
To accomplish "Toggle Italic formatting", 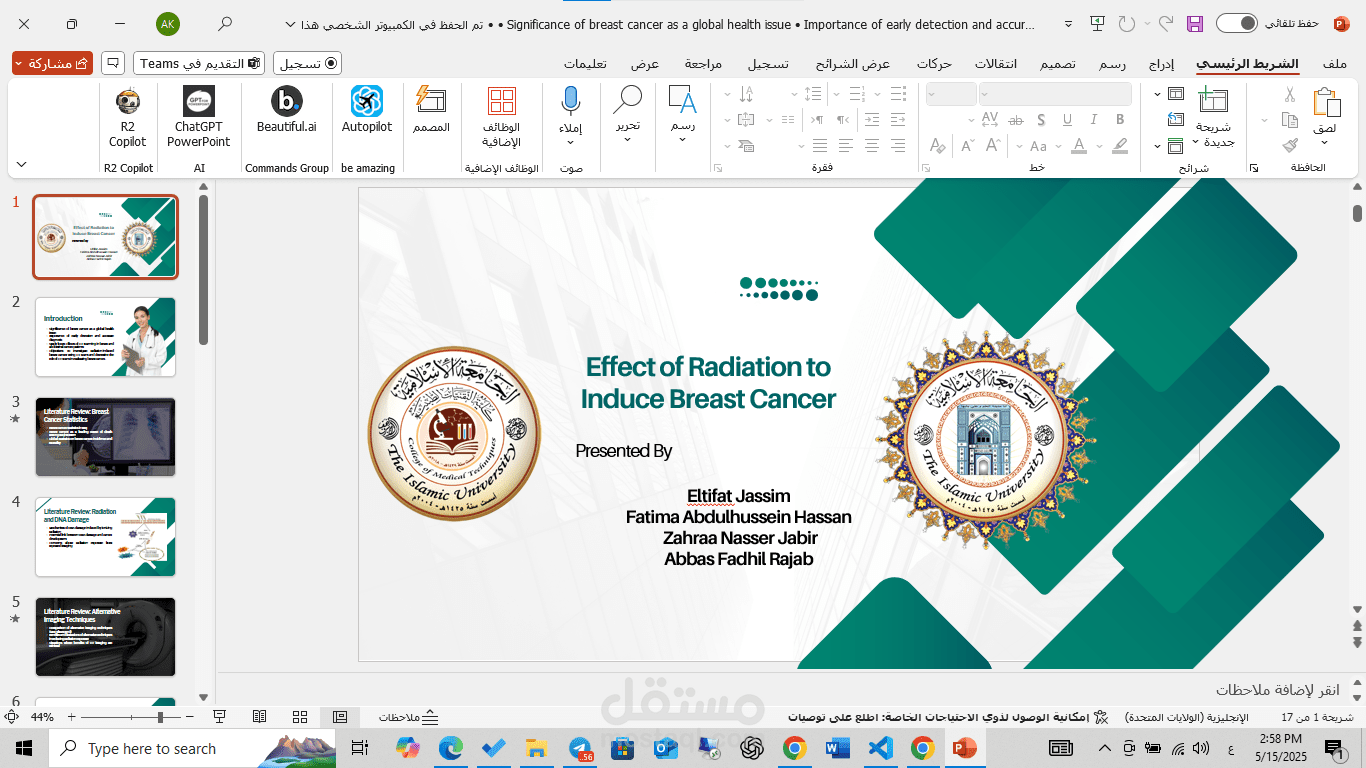I will pyautogui.click(x=1094, y=120).
